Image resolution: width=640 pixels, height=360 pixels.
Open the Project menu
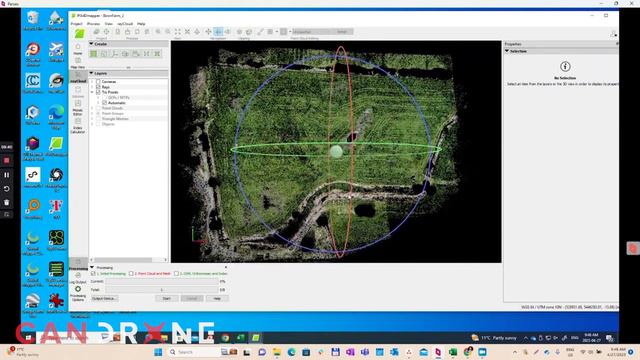tap(76, 24)
